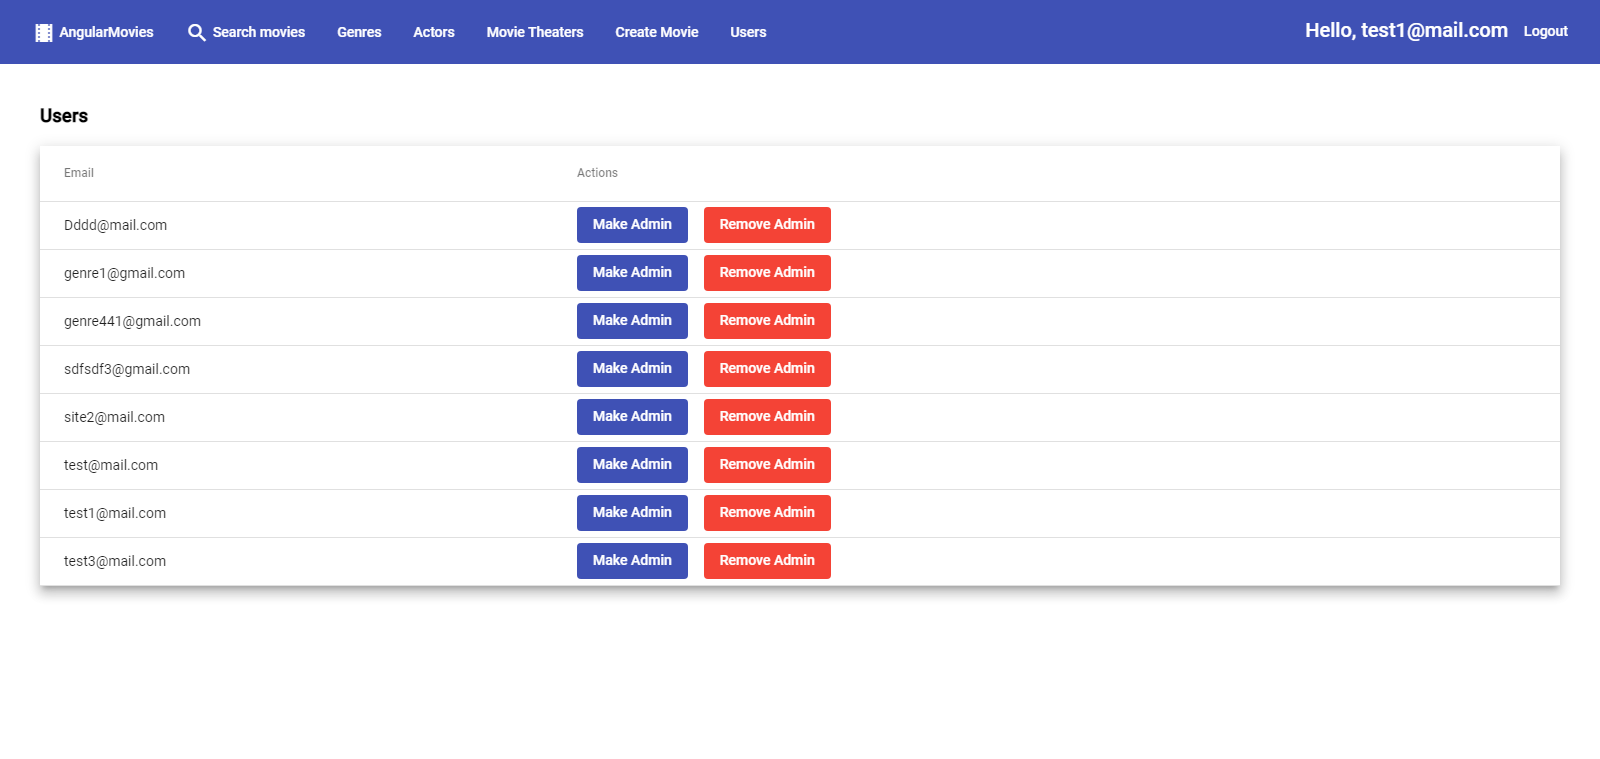1600x759 pixels.
Task: Open the Search movies page
Action: click(x=246, y=32)
